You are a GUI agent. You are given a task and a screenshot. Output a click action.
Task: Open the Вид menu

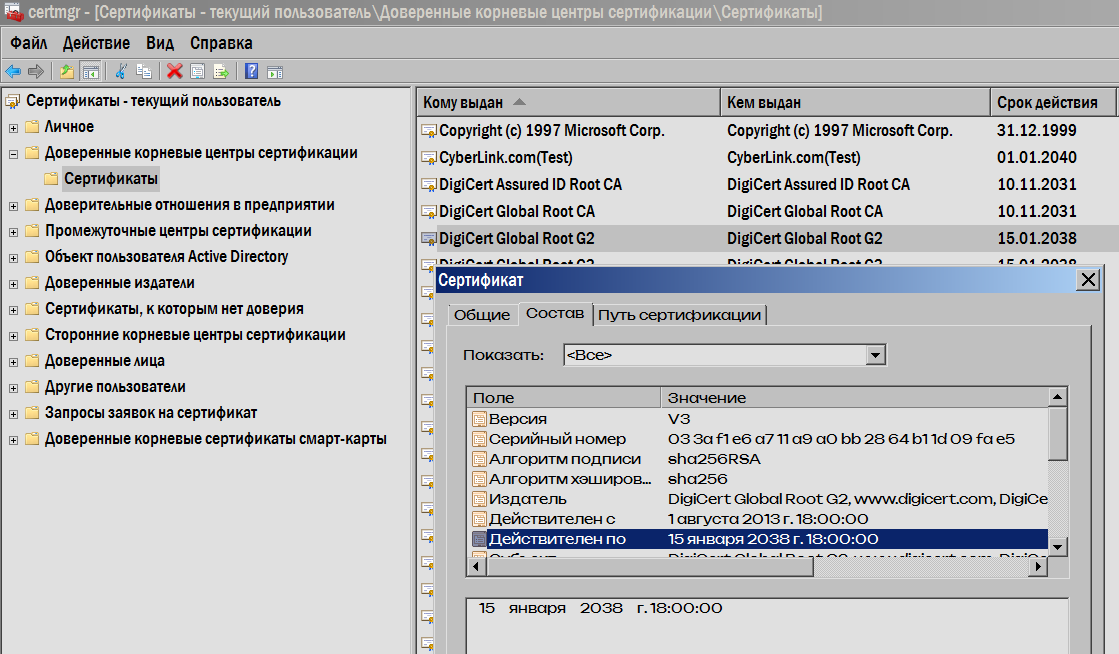(160, 44)
